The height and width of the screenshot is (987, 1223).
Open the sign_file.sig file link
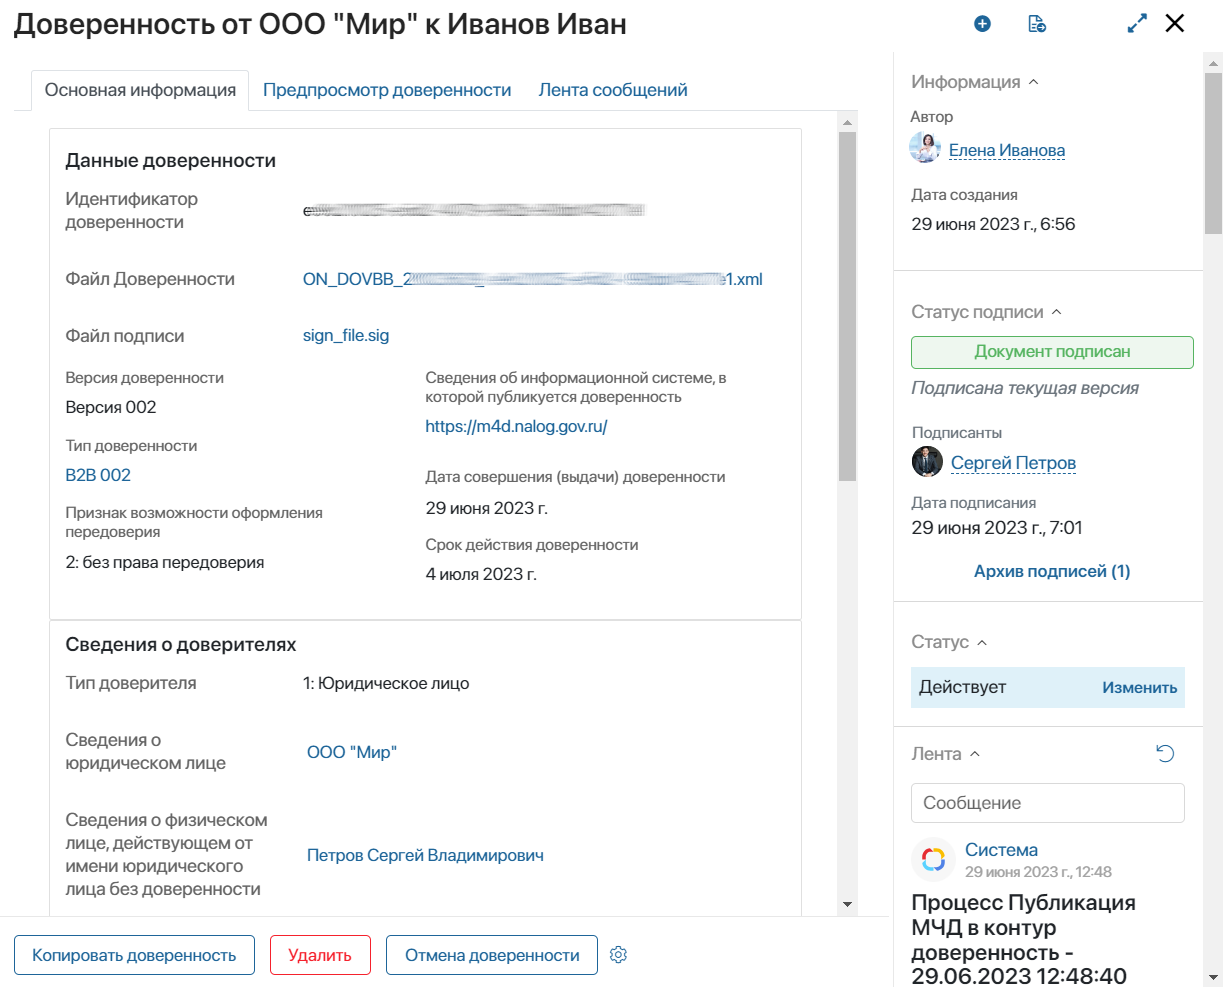346,336
